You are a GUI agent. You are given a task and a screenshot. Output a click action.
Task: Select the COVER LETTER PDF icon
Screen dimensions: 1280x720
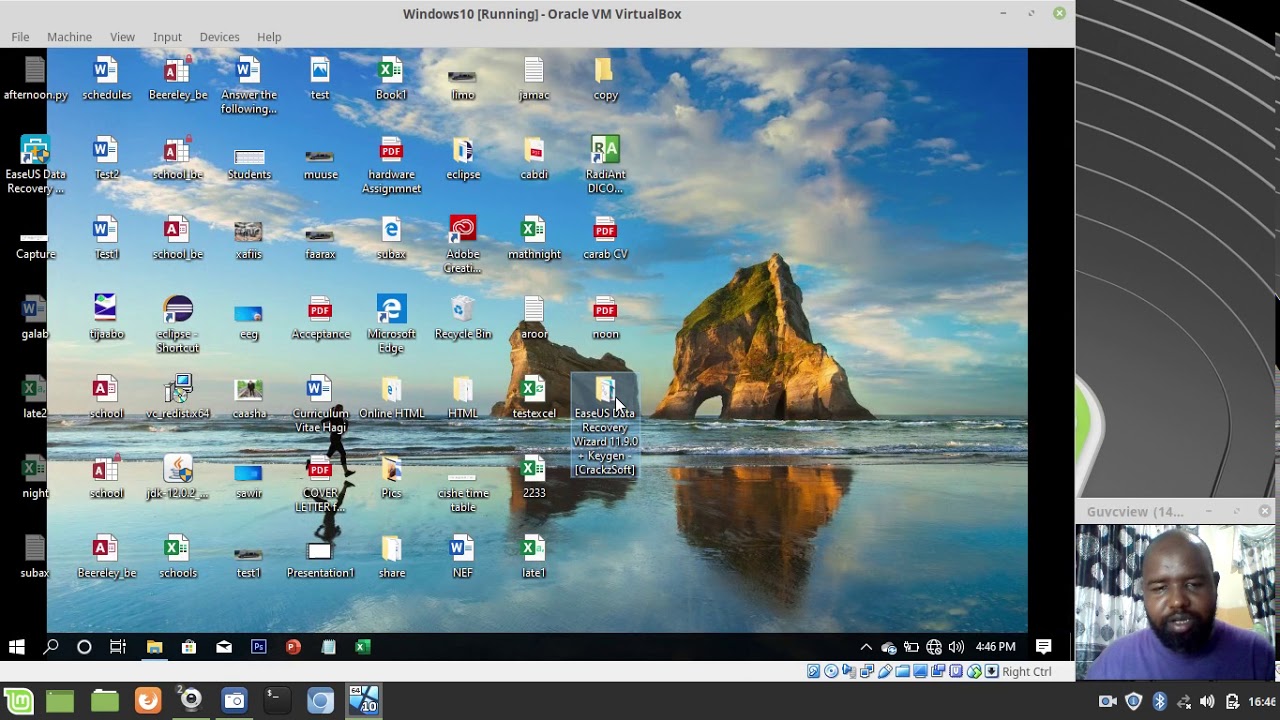pyautogui.click(x=320, y=485)
